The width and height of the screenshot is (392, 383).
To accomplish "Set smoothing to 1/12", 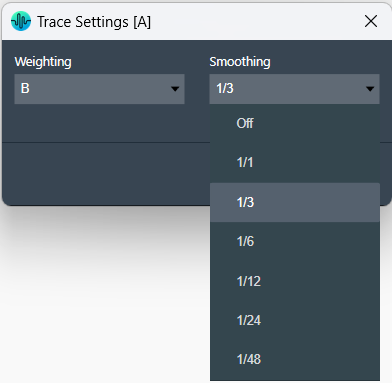I will [295, 281].
